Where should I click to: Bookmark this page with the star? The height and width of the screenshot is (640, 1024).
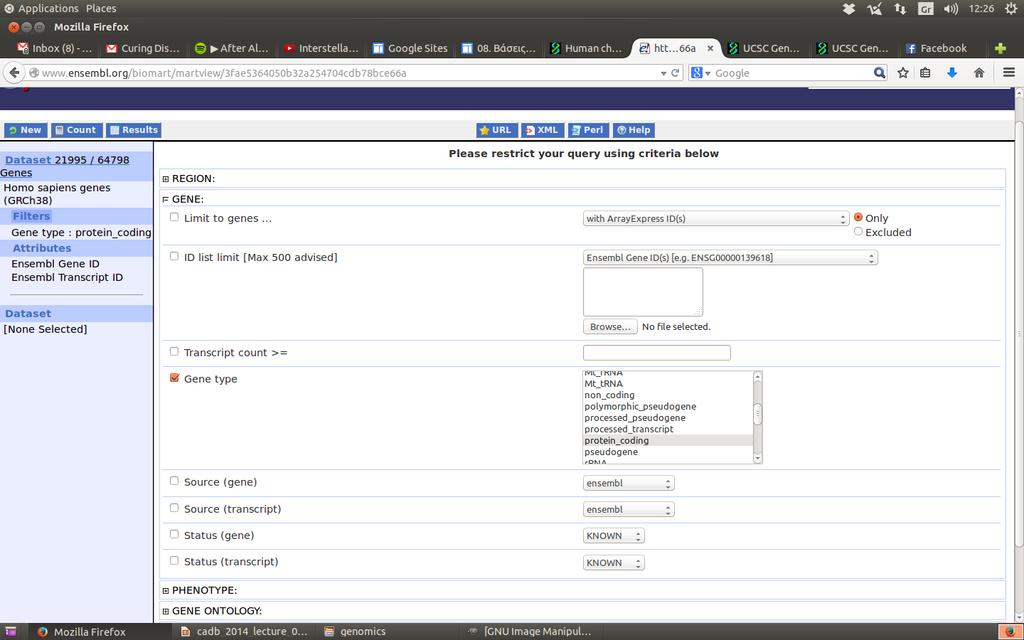pos(903,73)
